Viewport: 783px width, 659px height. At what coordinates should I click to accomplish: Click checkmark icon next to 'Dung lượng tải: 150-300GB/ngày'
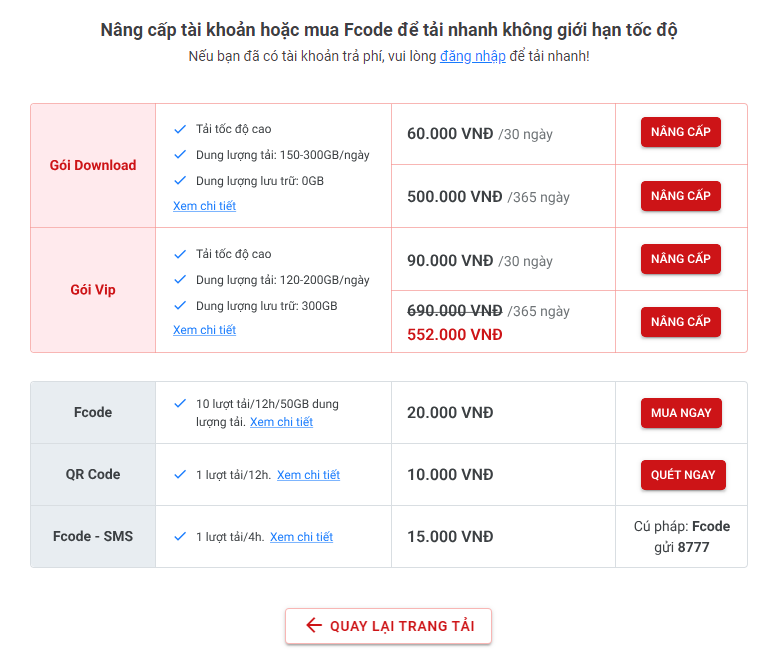[x=180, y=155]
